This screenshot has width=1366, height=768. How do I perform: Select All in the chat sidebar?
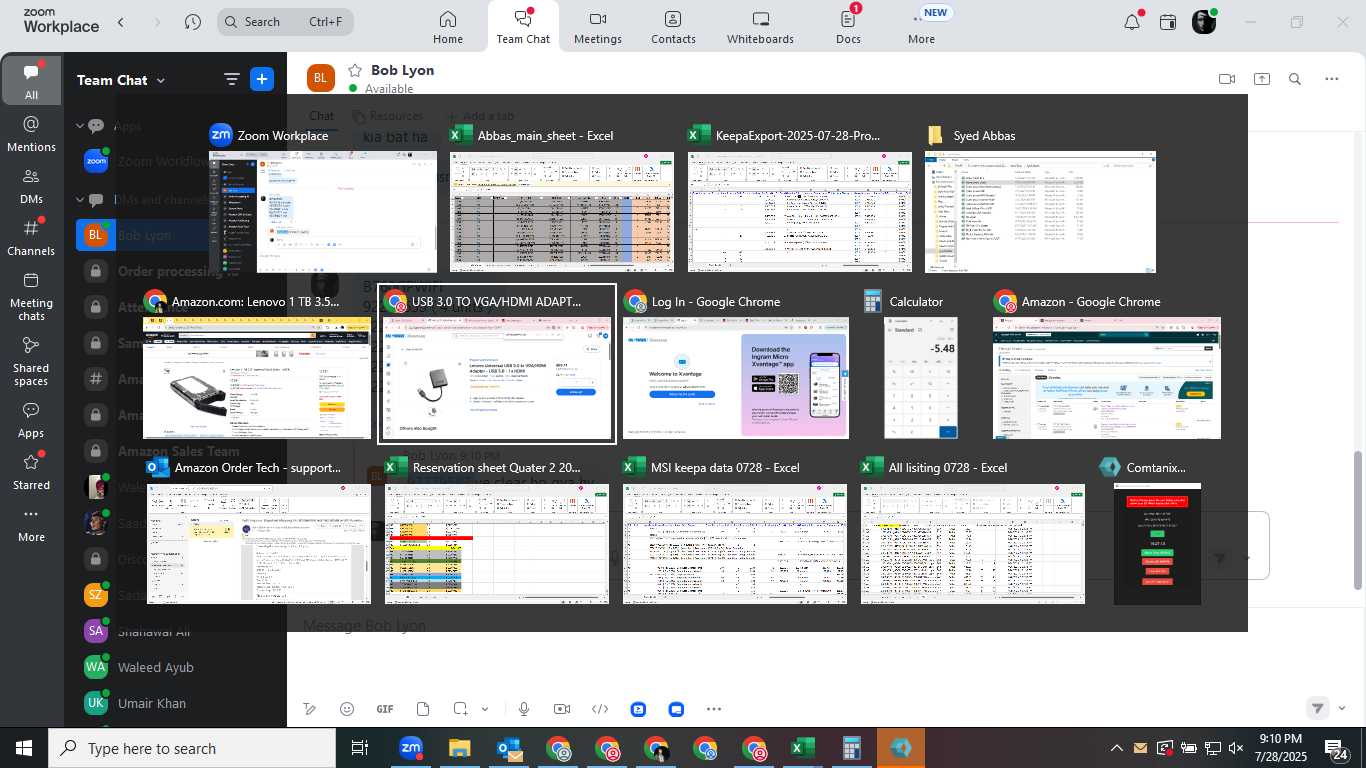tap(31, 81)
